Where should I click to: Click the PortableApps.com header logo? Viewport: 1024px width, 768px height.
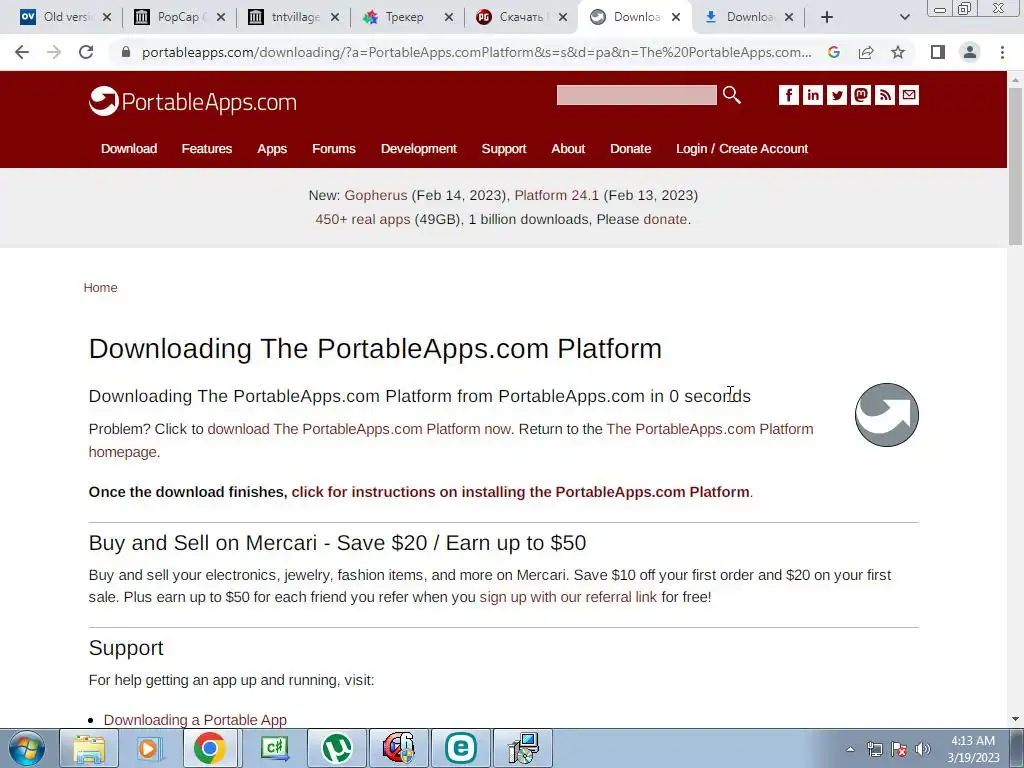click(193, 101)
